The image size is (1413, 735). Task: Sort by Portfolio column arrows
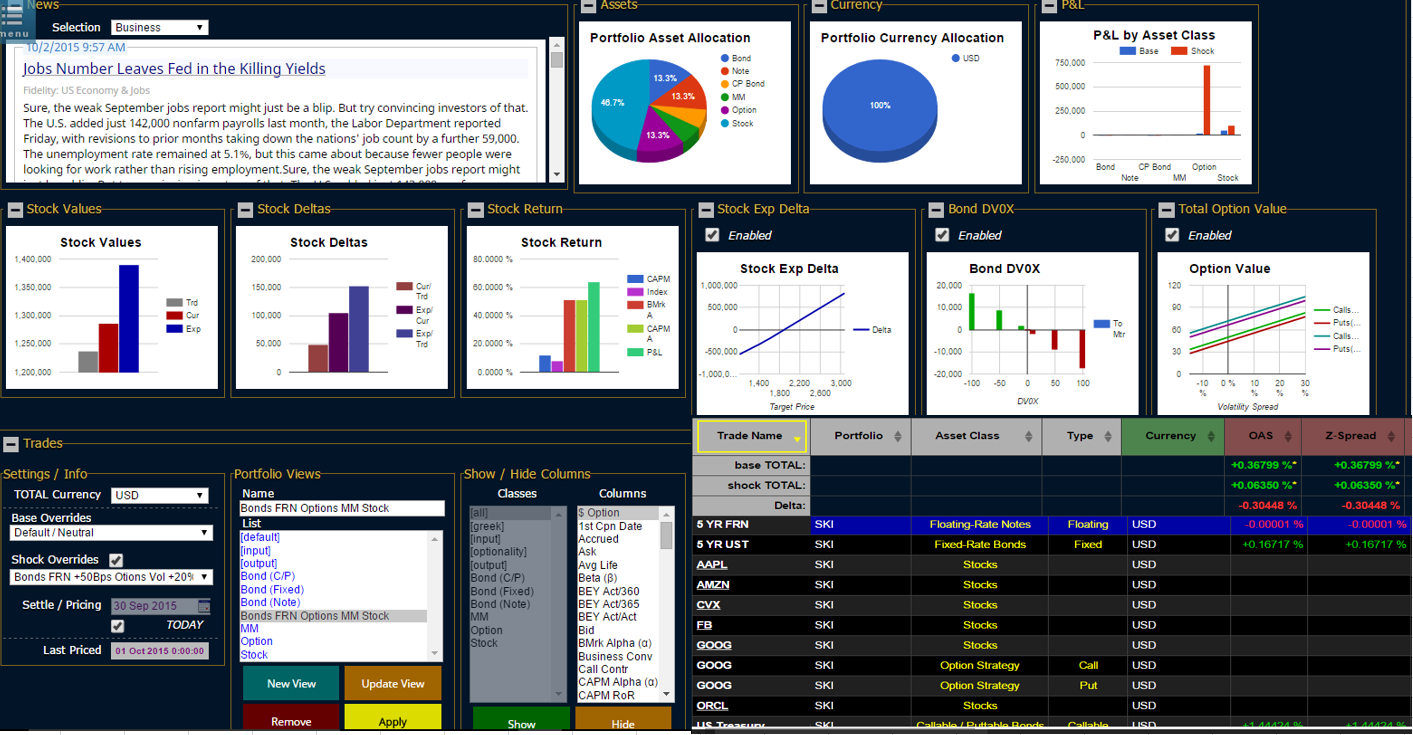click(x=897, y=437)
